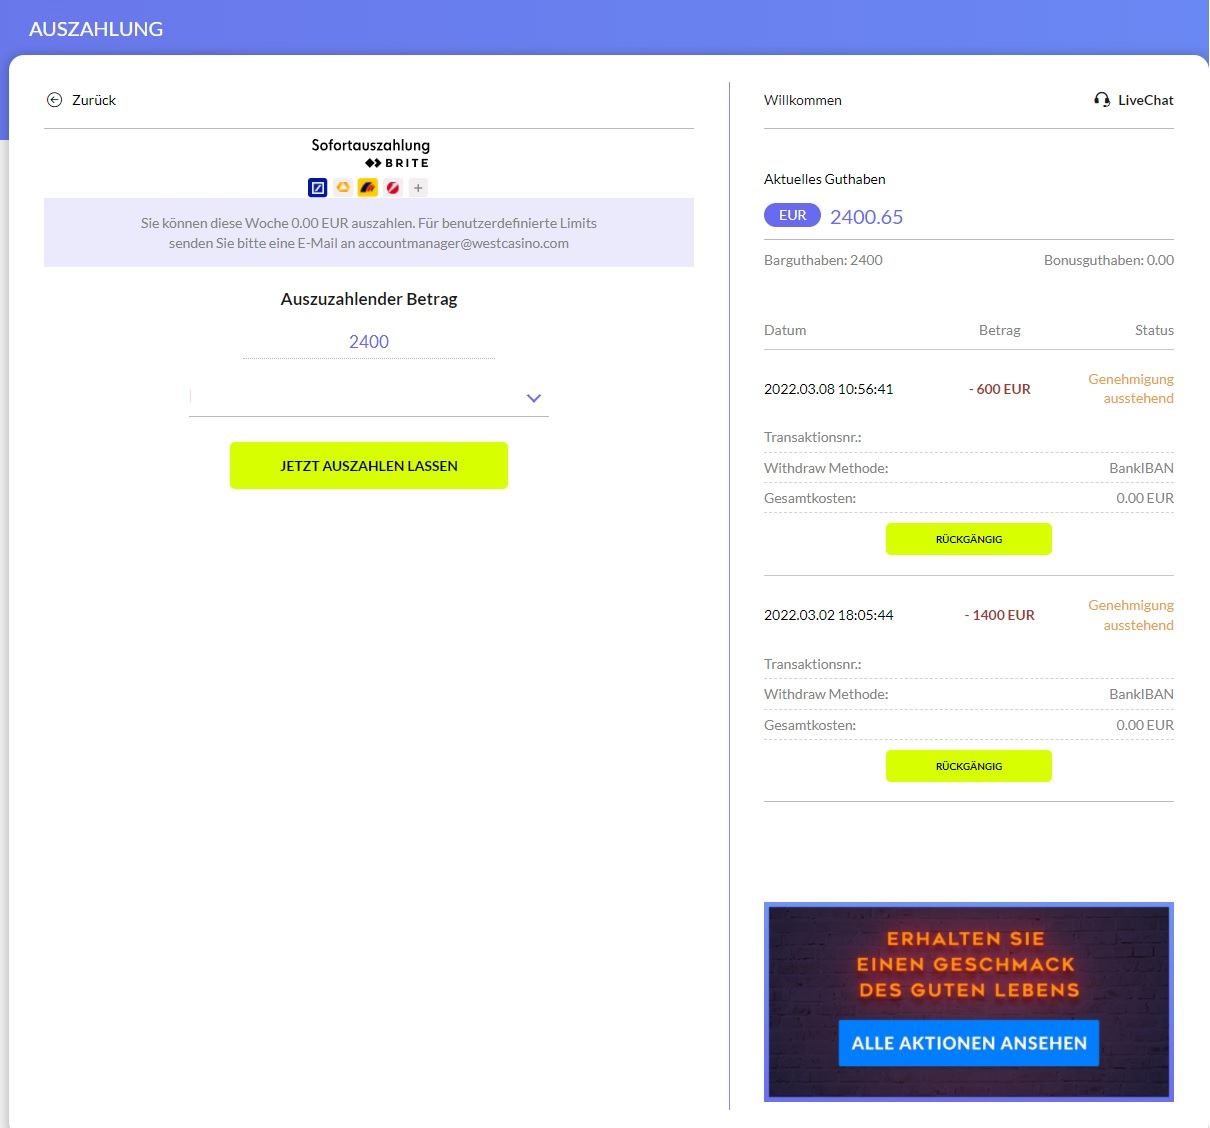
Task: Open the LiveChat support link
Action: 1145,100
